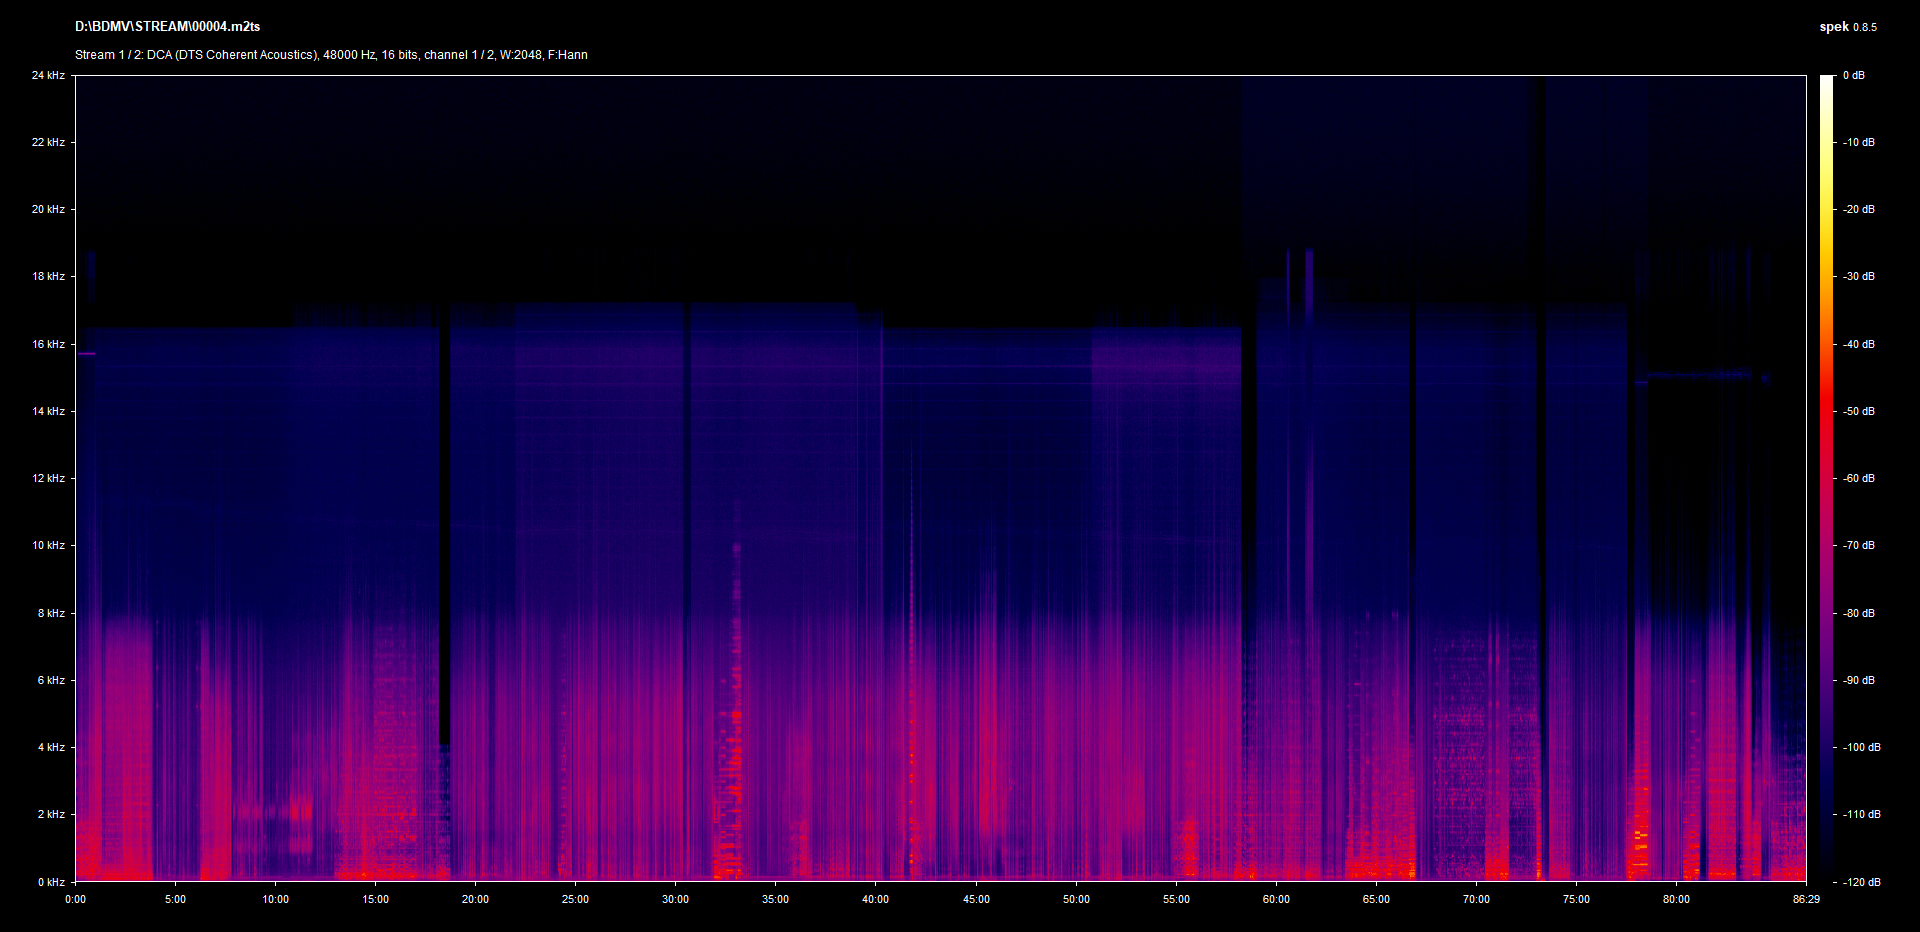
Task: Select the 16 kHz frequency axis label
Action: pos(48,344)
